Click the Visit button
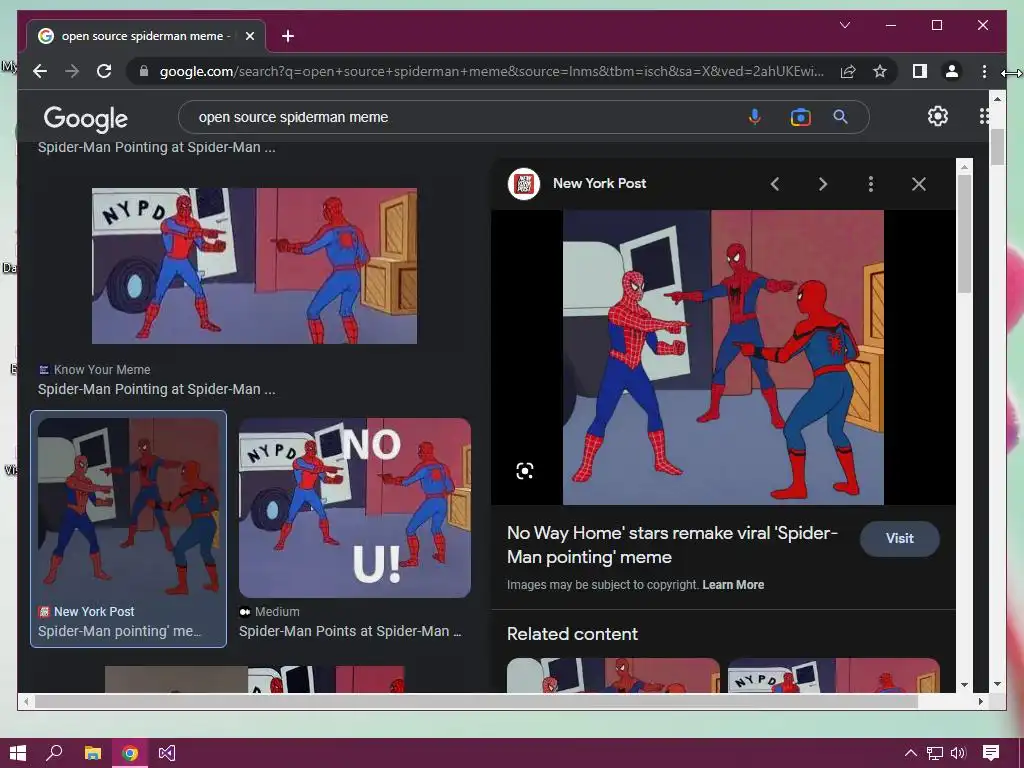 pyautogui.click(x=899, y=539)
